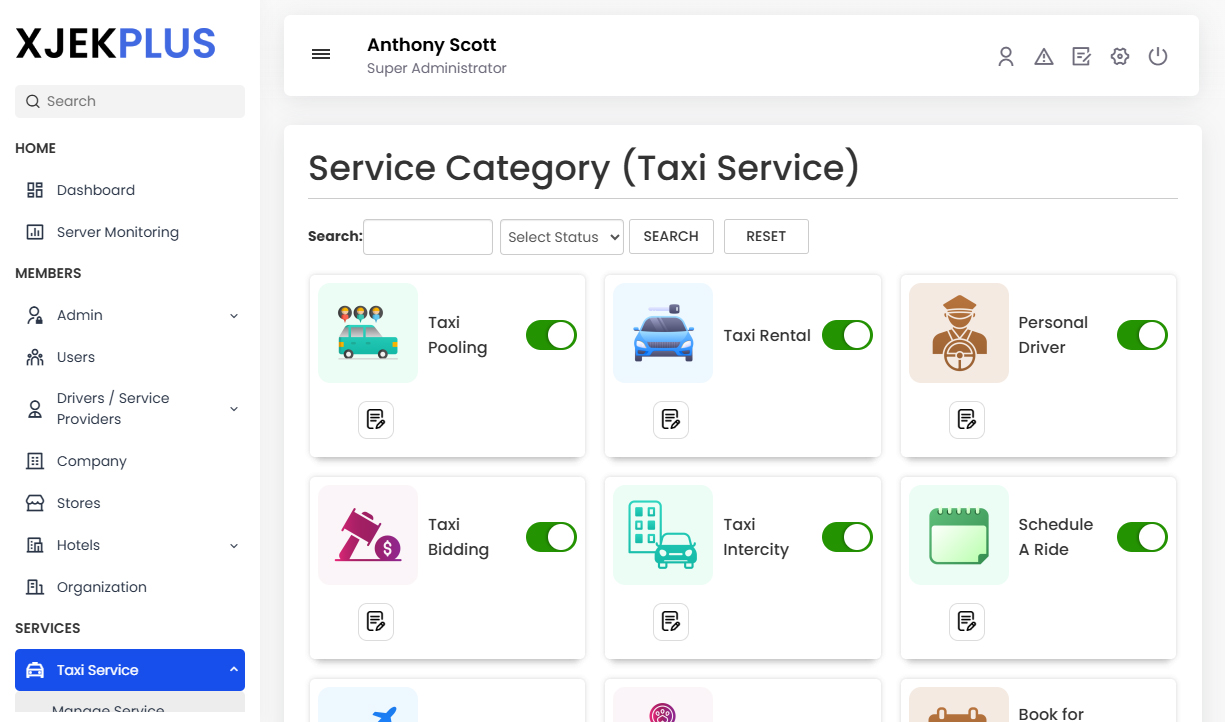Click the SEARCH button
Viewport: 1225px width, 722px height.
[671, 236]
